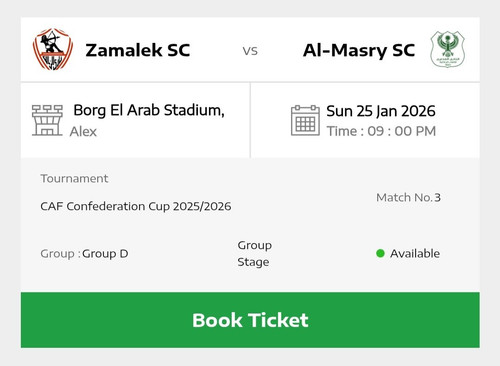This screenshot has width=500, height=366.
Task: Click the Sun 25 Jan 2026 date
Action: 381,111
